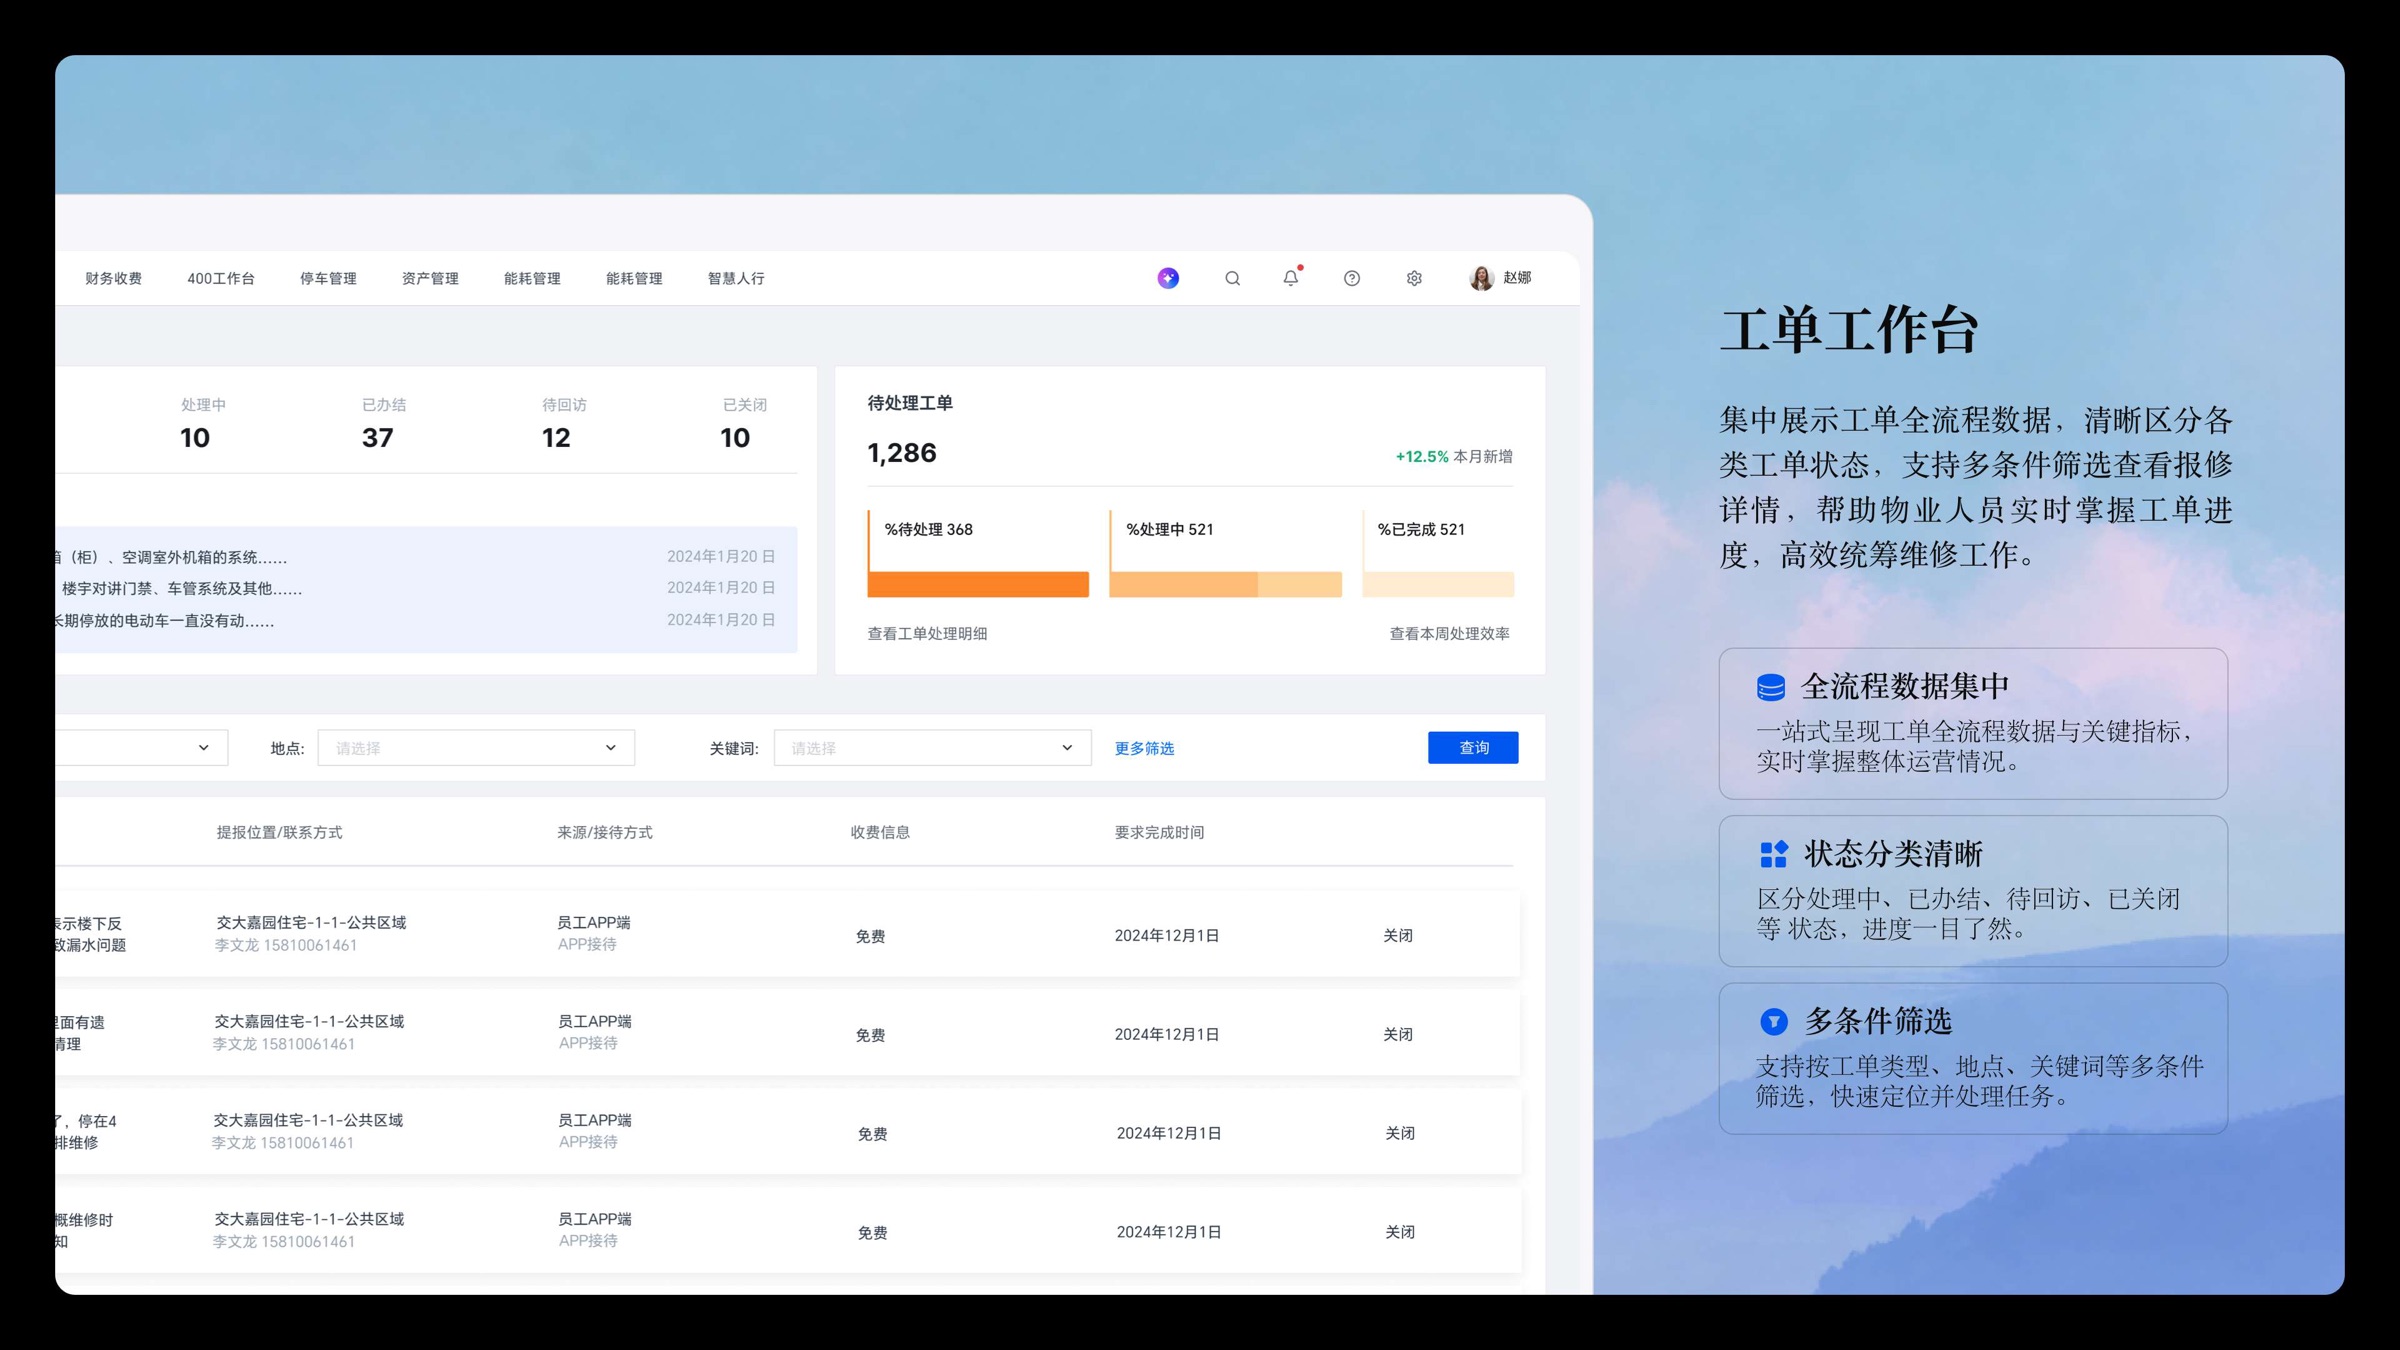
Task: Select the 已关闭 10 status counter
Action: click(742, 424)
